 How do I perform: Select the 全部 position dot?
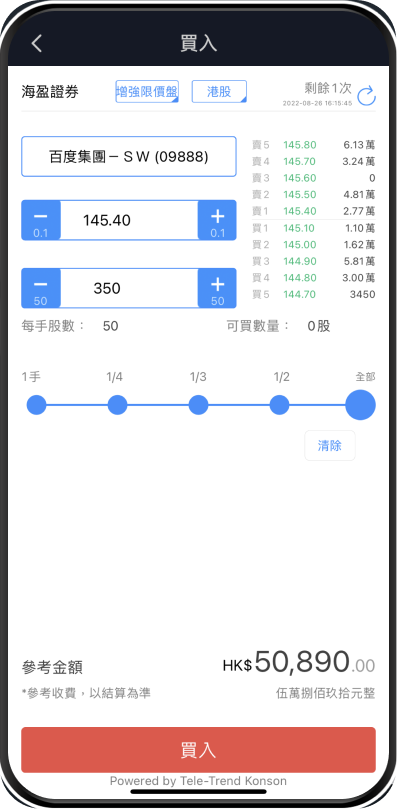coord(360,405)
